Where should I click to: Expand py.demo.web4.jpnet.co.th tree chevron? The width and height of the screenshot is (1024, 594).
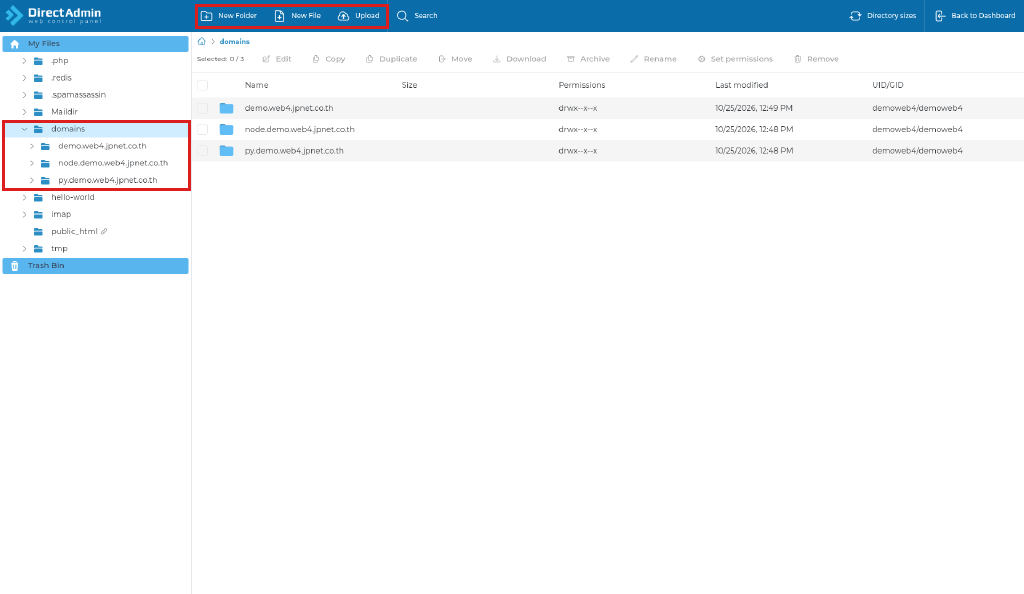coord(31,180)
